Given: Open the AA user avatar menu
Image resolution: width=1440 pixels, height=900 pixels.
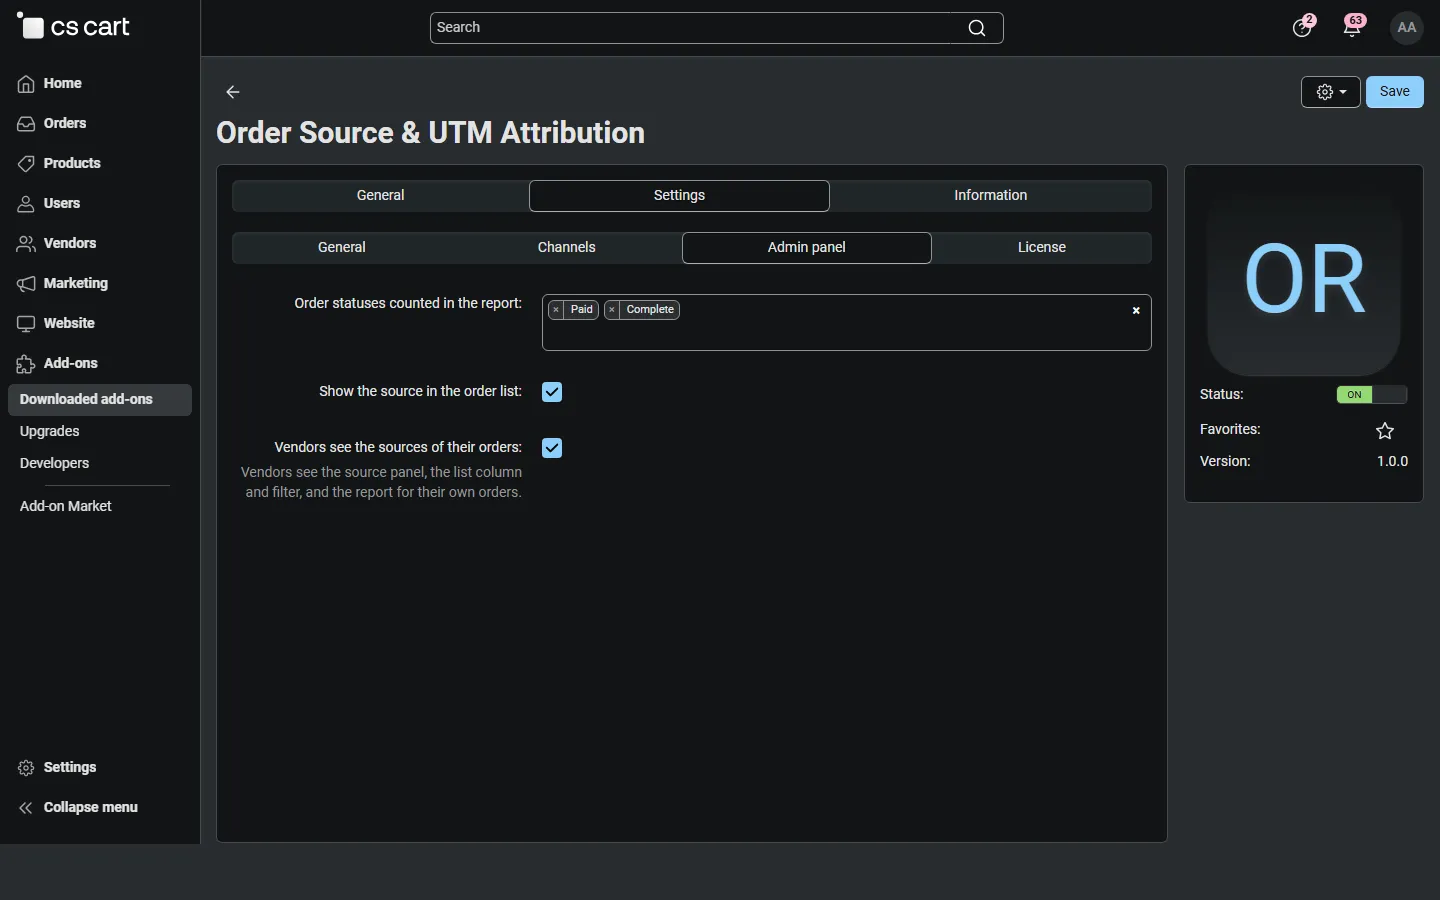Looking at the screenshot, I should 1407,28.
